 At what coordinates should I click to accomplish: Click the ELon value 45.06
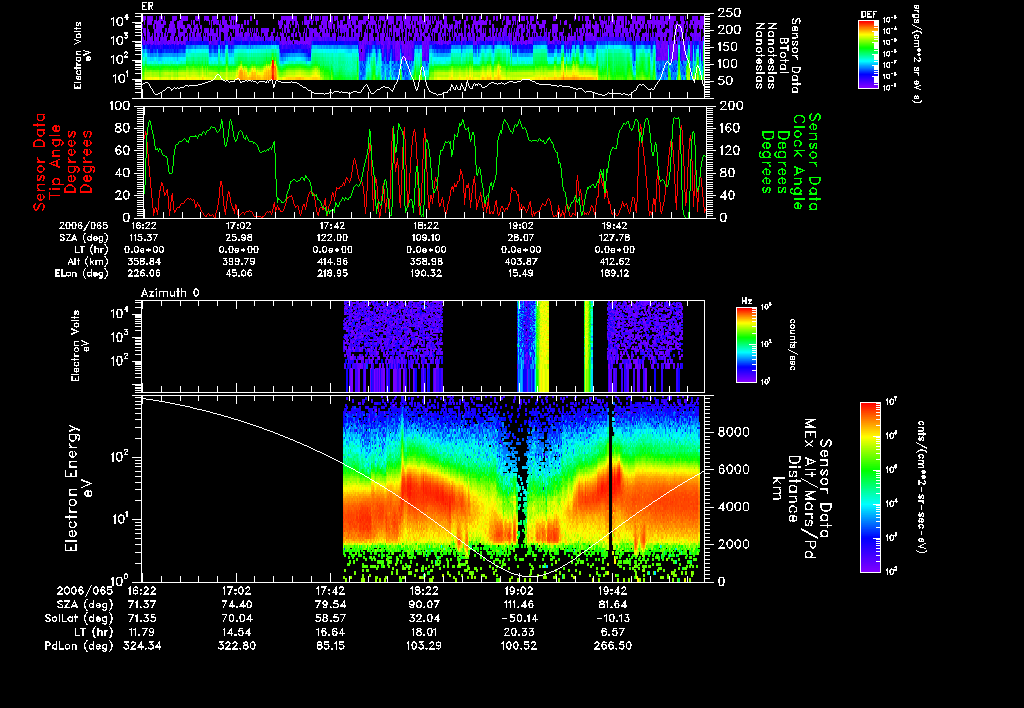(x=238, y=274)
